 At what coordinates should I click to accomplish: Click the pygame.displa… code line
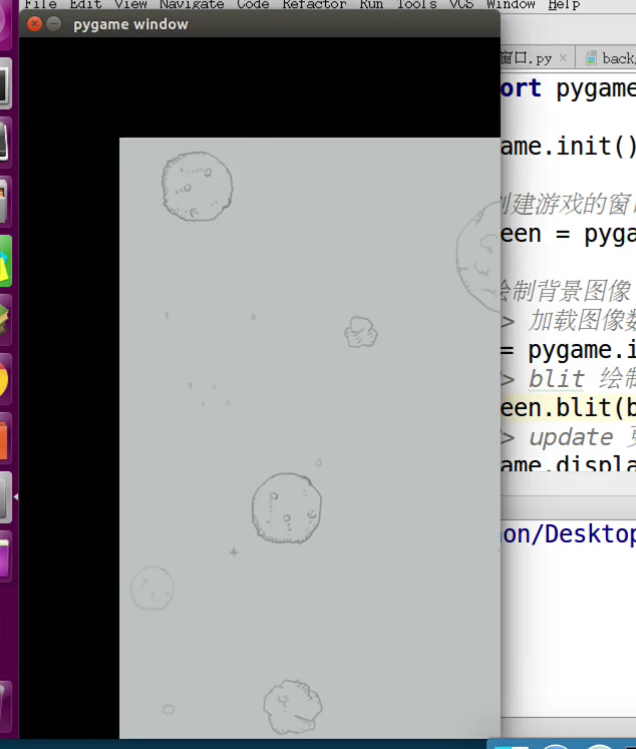click(568, 462)
